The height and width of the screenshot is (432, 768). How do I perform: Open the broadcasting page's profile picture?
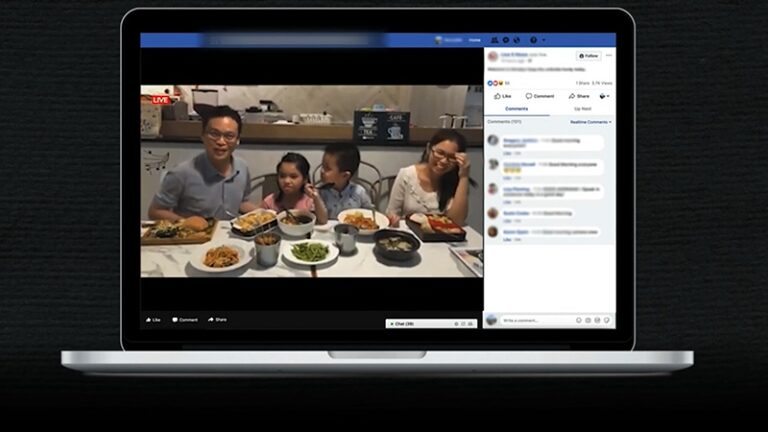click(493, 57)
